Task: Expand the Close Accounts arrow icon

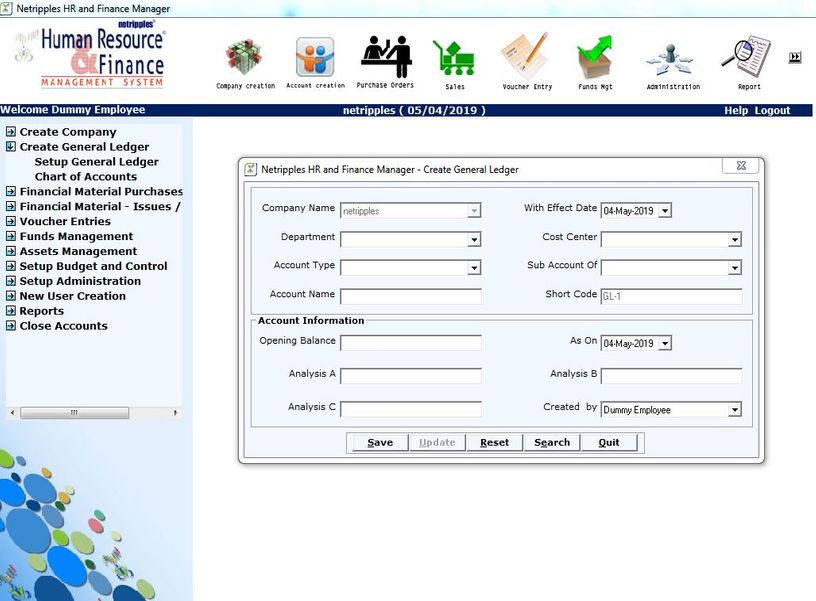Action: coord(10,326)
